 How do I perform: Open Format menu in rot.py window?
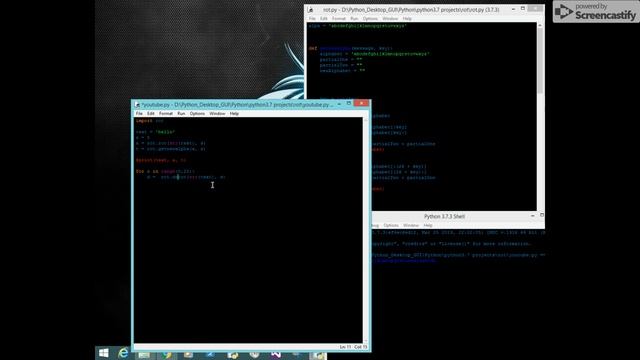coord(339,19)
